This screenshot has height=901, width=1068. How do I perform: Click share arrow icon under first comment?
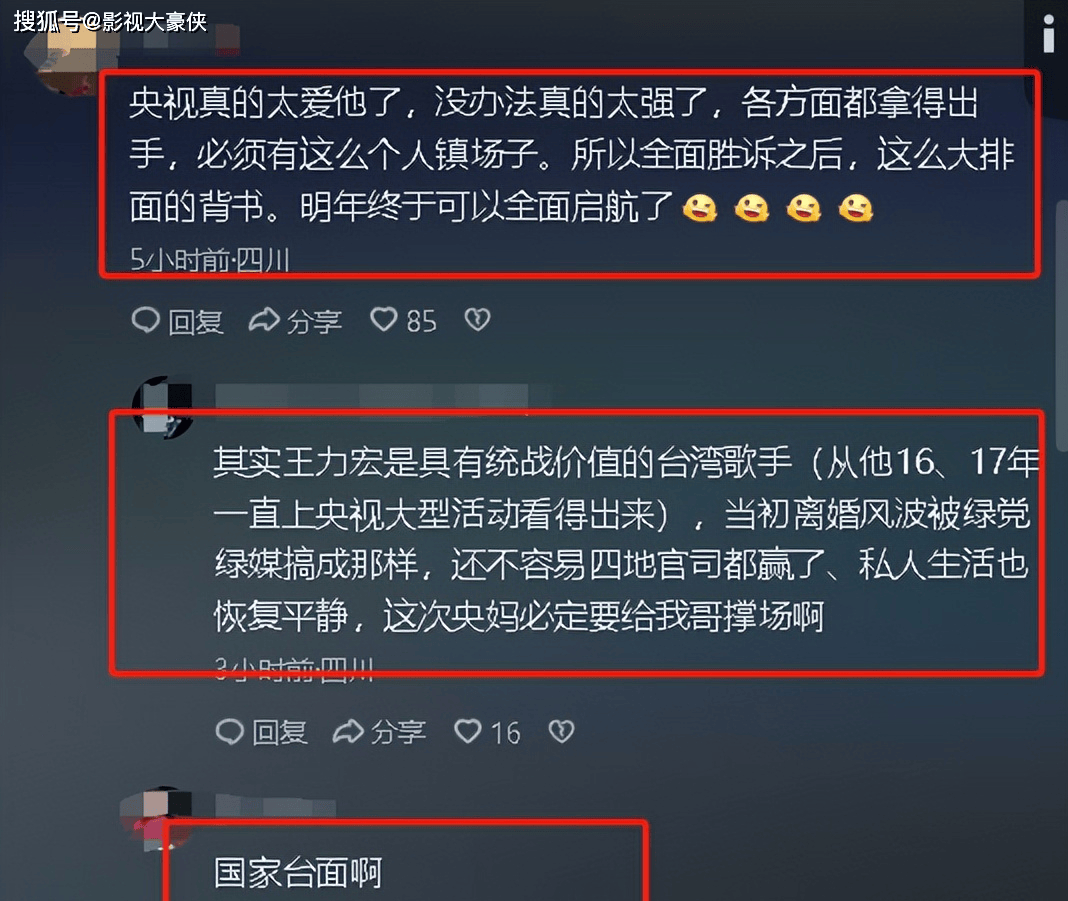click(x=264, y=319)
